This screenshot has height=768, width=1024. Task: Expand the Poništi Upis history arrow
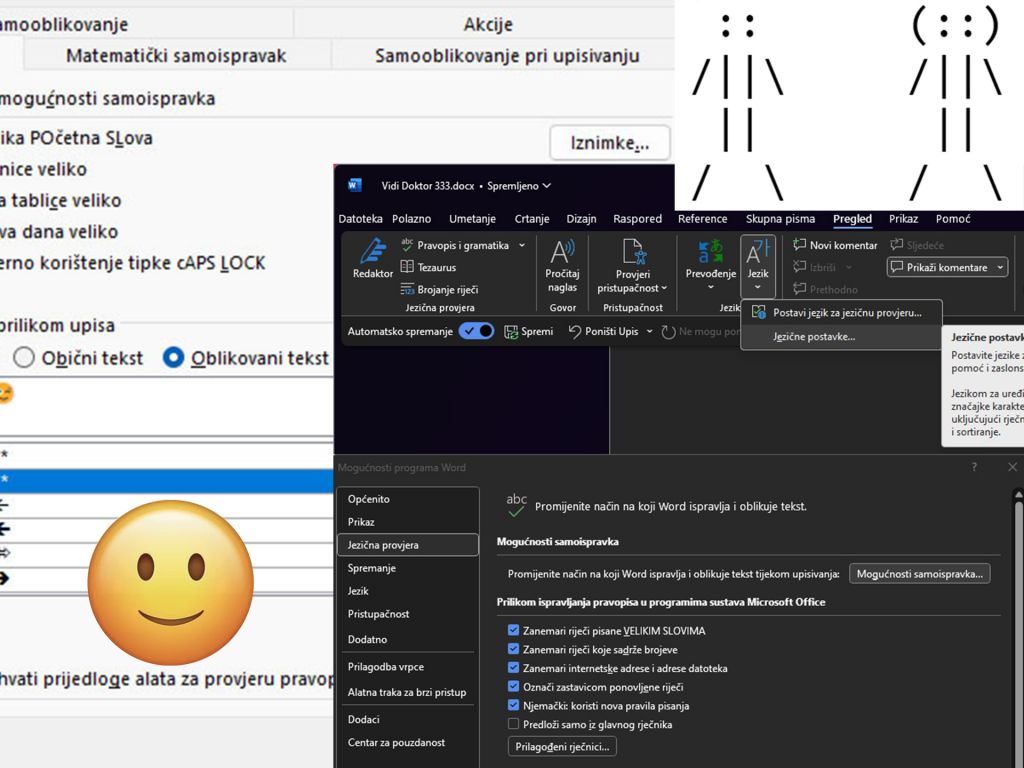649,332
